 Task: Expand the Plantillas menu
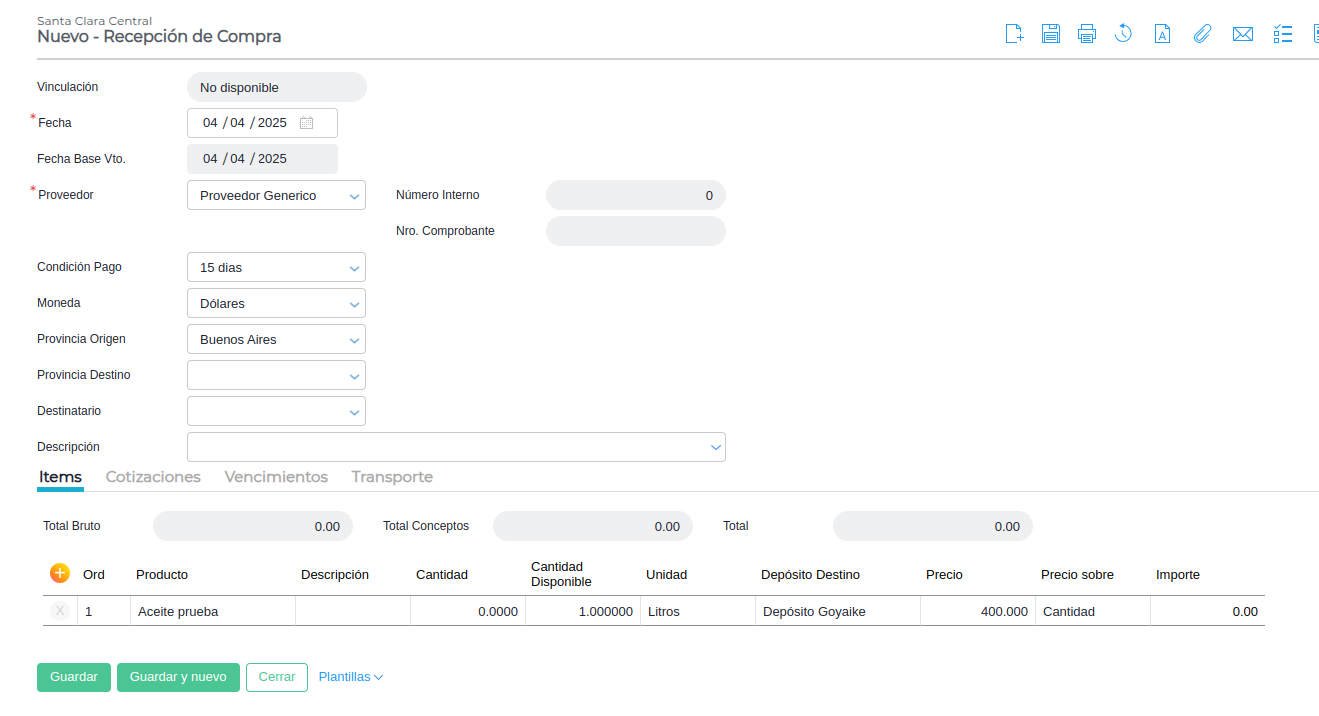coord(350,677)
